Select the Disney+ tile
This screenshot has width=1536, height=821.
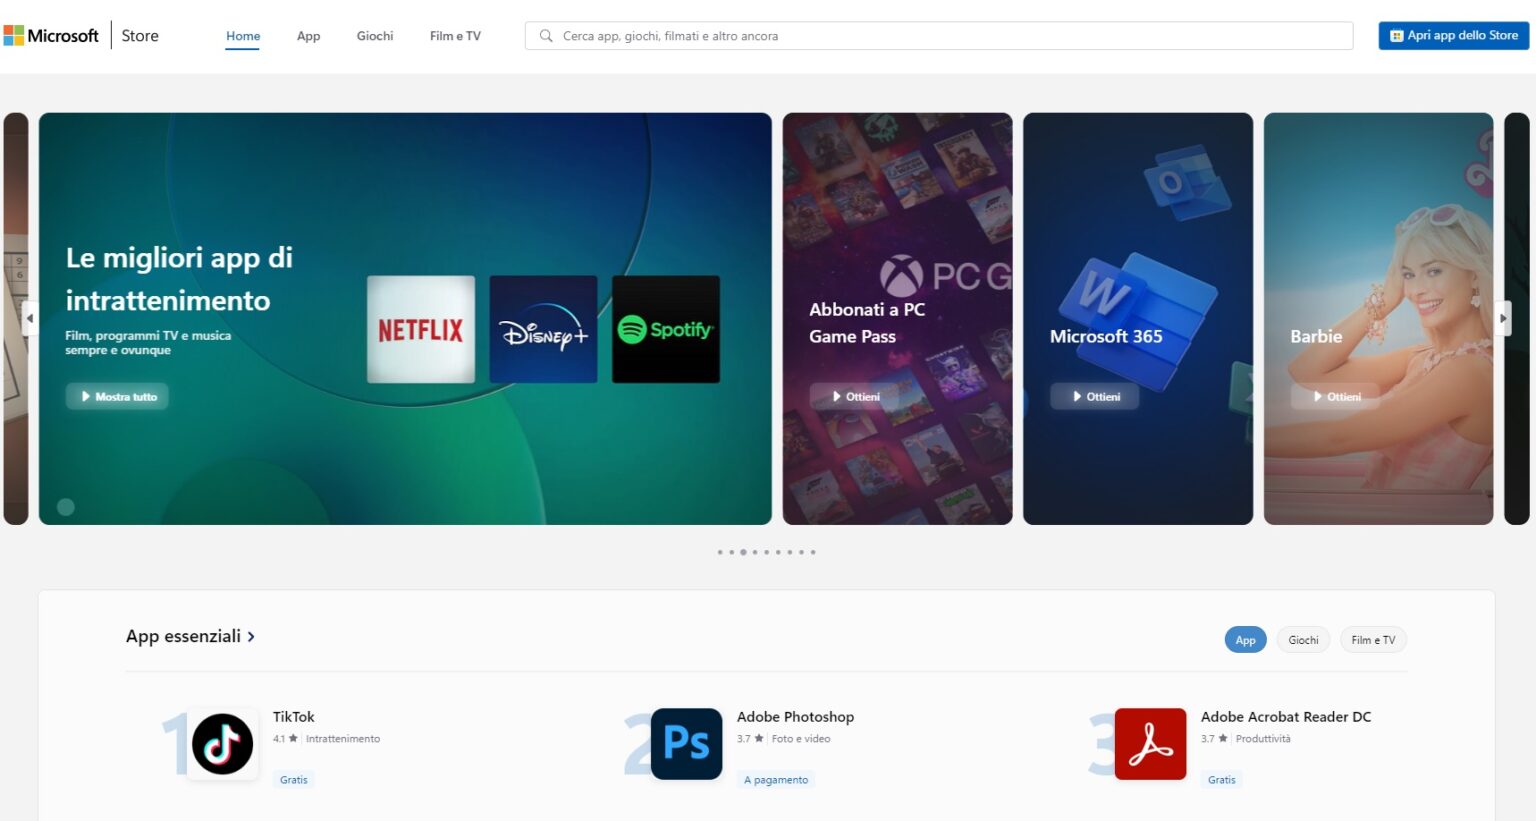pyautogui.click(x=543, y=329)
